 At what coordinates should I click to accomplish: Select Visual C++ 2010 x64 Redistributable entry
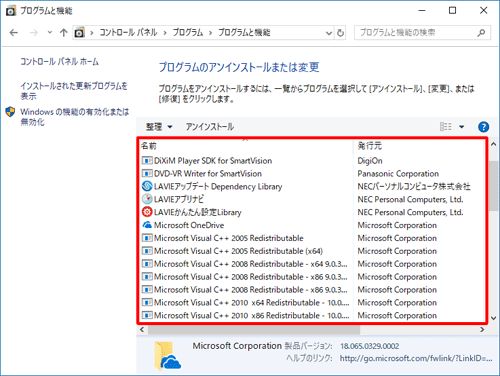251,303
